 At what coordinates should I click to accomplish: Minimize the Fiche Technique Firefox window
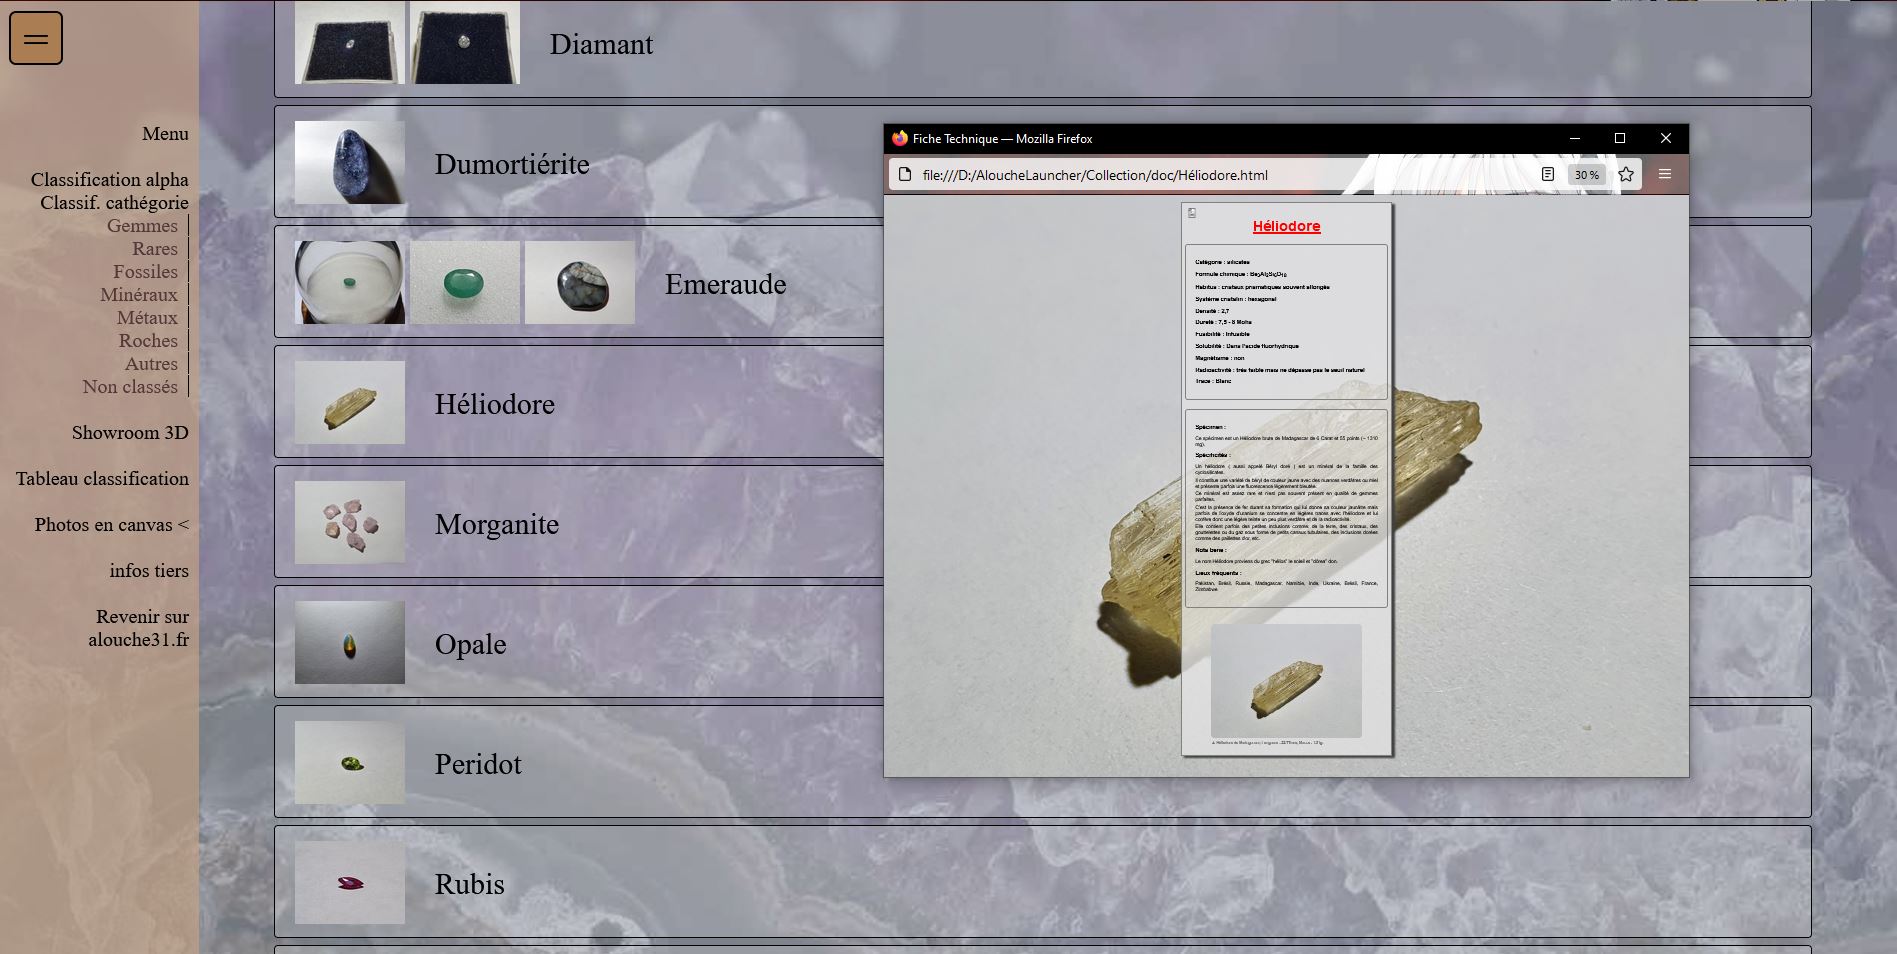tap(1574, 138)
